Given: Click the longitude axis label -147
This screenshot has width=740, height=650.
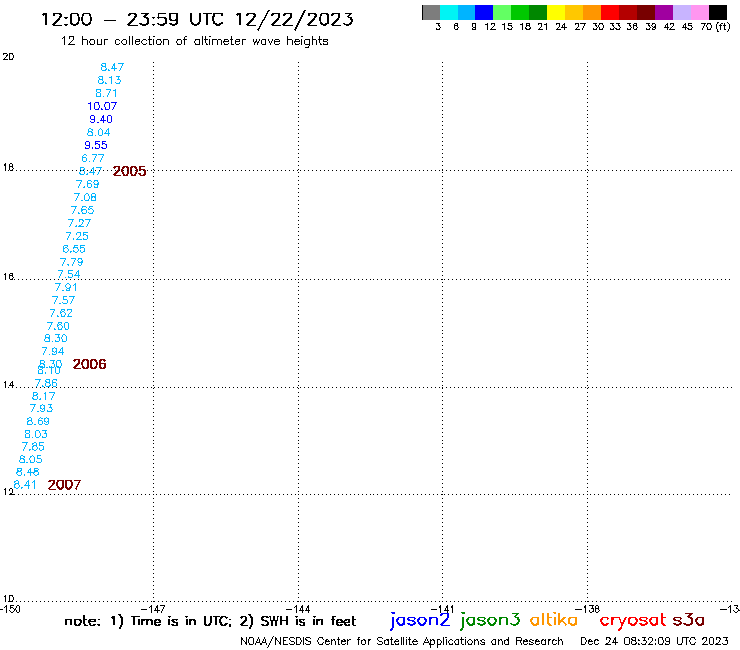Looking at the screenshot, I should point(153,609).
